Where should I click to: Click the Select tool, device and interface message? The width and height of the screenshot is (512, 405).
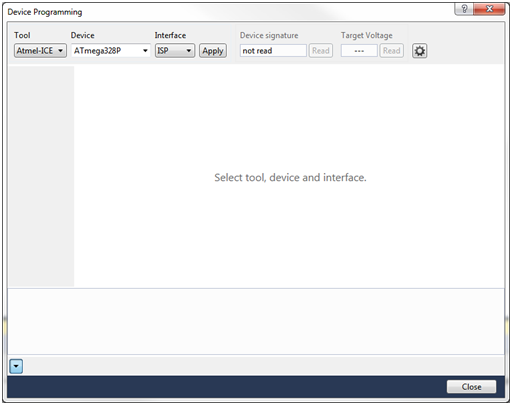pos(290,177)
